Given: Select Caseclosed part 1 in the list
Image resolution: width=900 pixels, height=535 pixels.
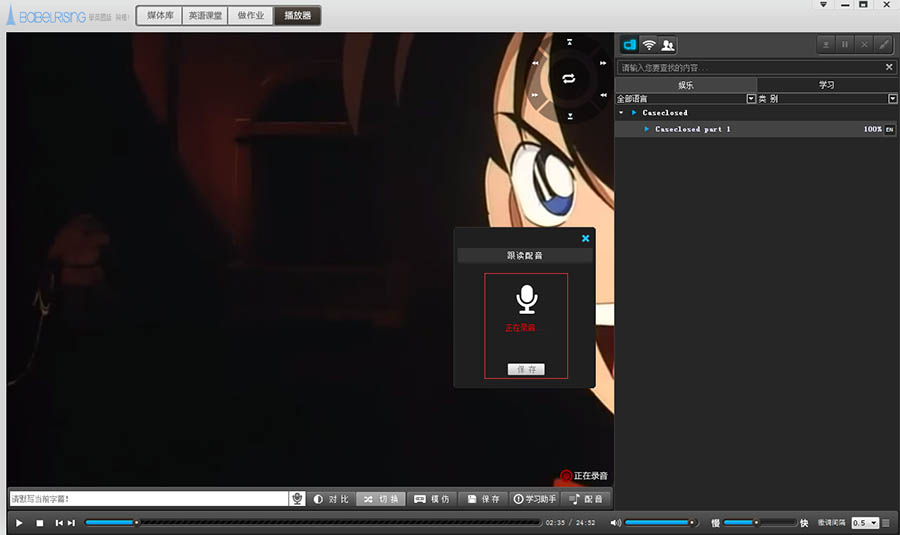Looking at the screenshot, I should coord(755,129).
